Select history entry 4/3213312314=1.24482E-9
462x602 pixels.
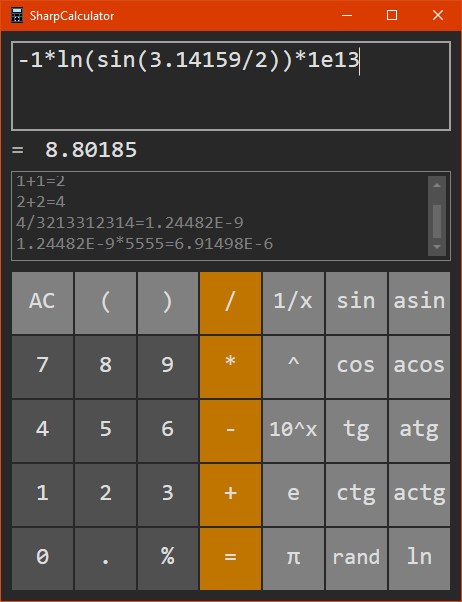pyautogui.click(x=130, y=223)
